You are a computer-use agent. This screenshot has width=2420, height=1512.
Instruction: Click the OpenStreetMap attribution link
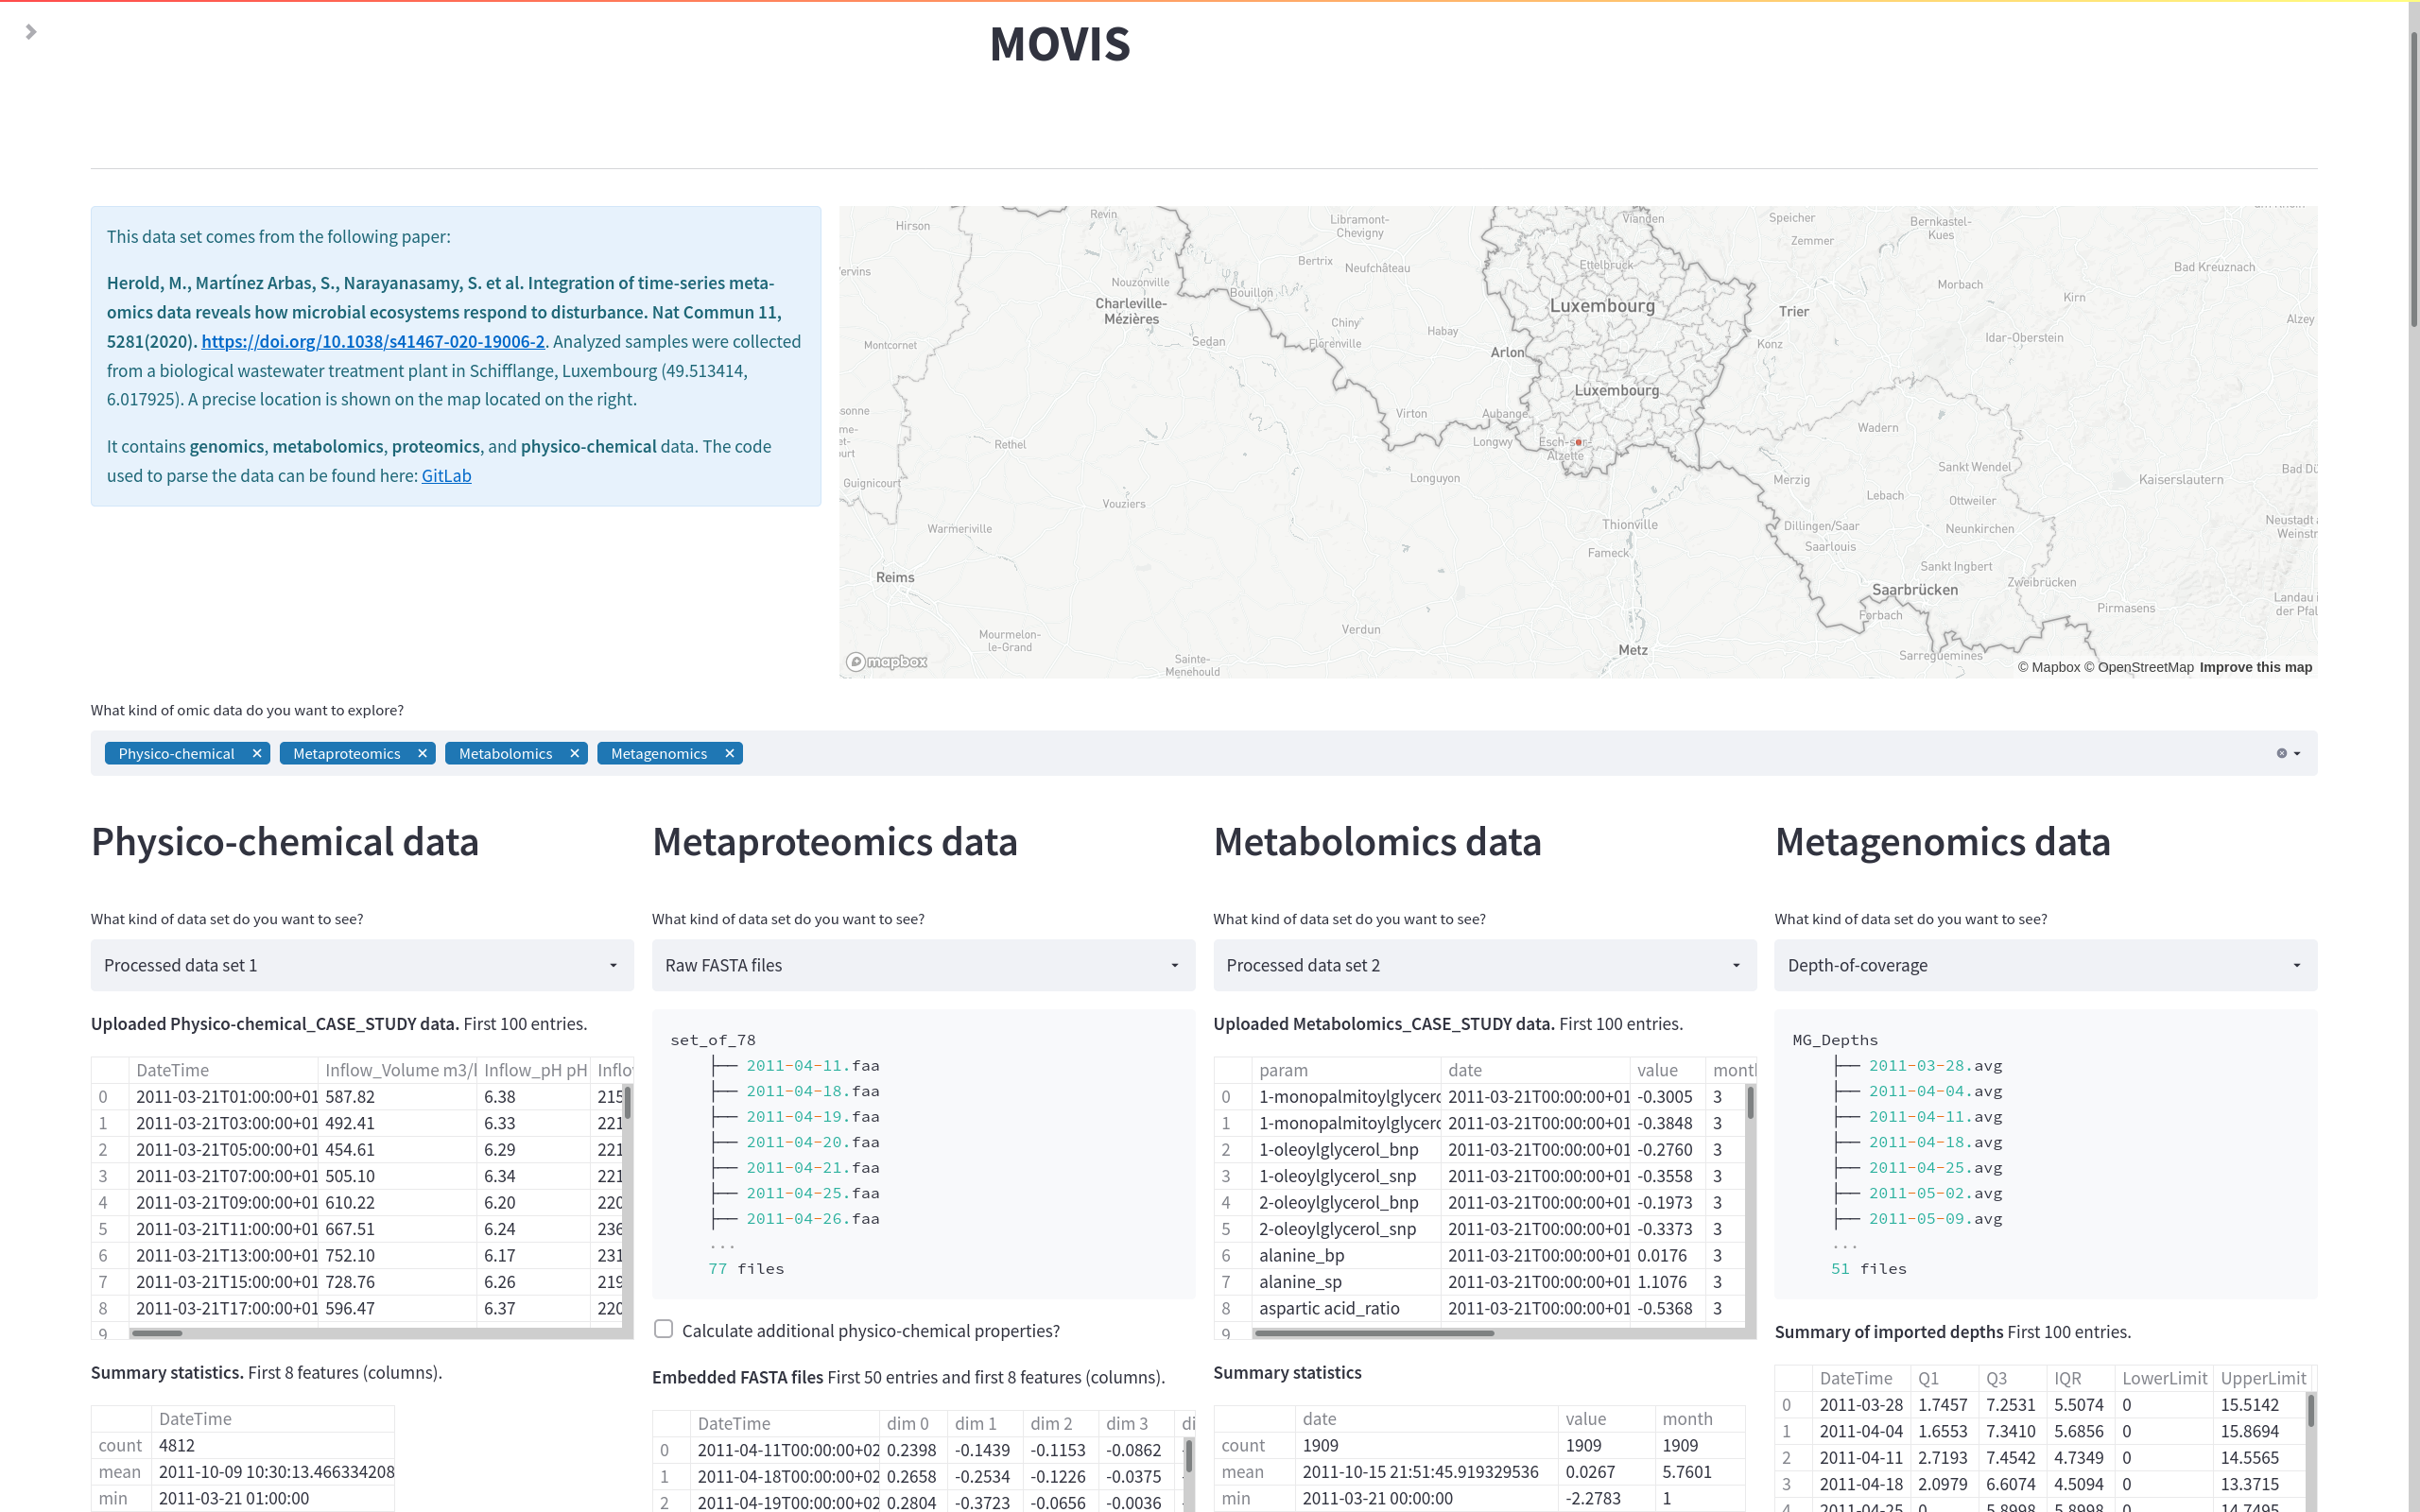click(x=2139, y=667)
